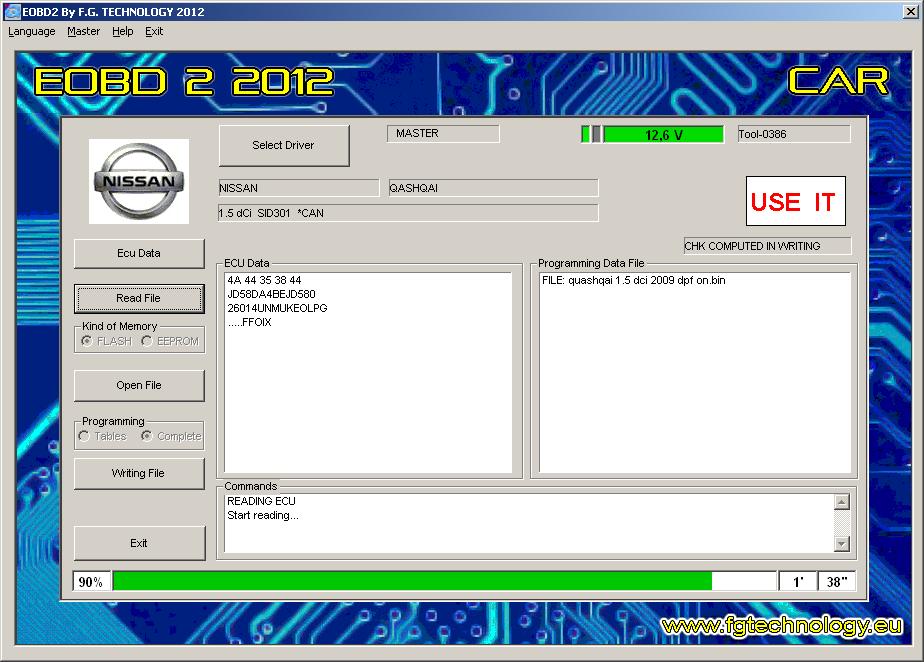Choose the Tables programming option

(x=85, y=436)
